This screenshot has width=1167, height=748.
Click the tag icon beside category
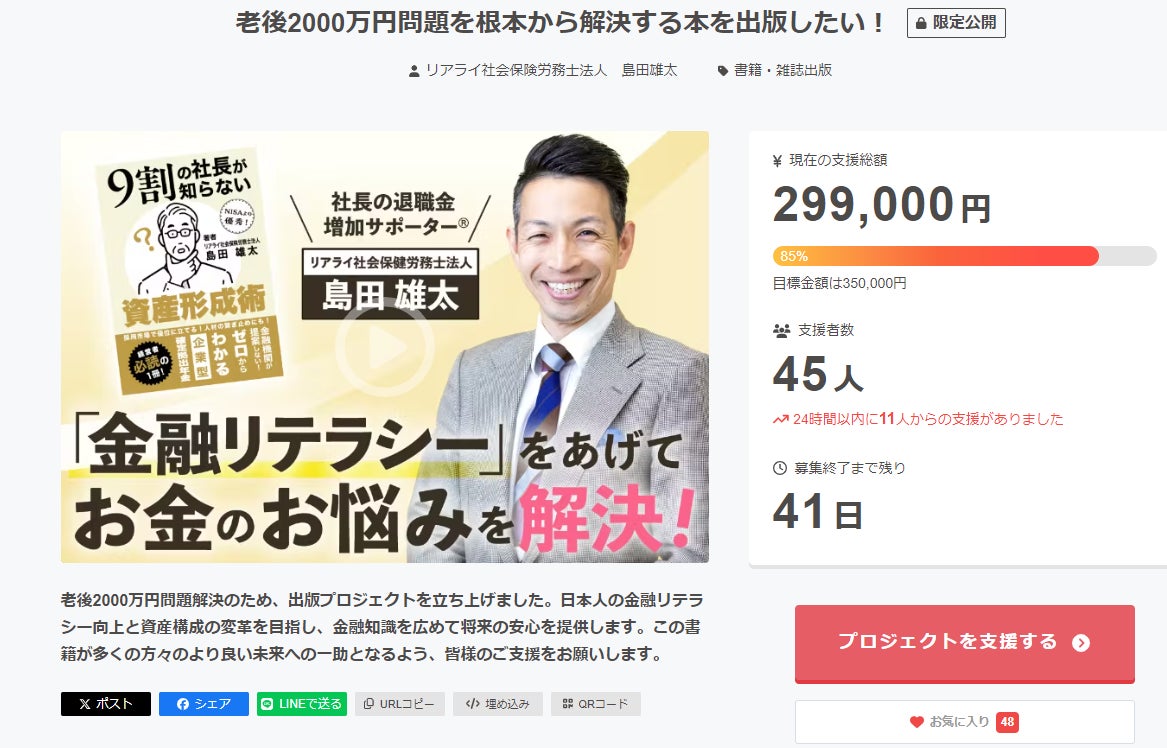click(723, 71)
